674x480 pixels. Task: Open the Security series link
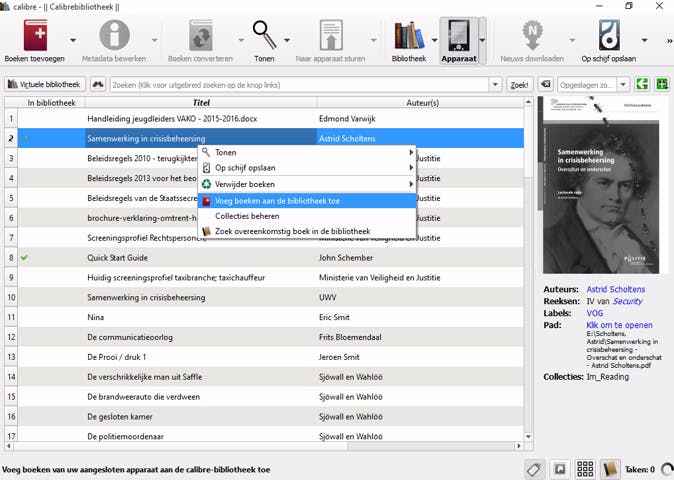pos(627,301)
